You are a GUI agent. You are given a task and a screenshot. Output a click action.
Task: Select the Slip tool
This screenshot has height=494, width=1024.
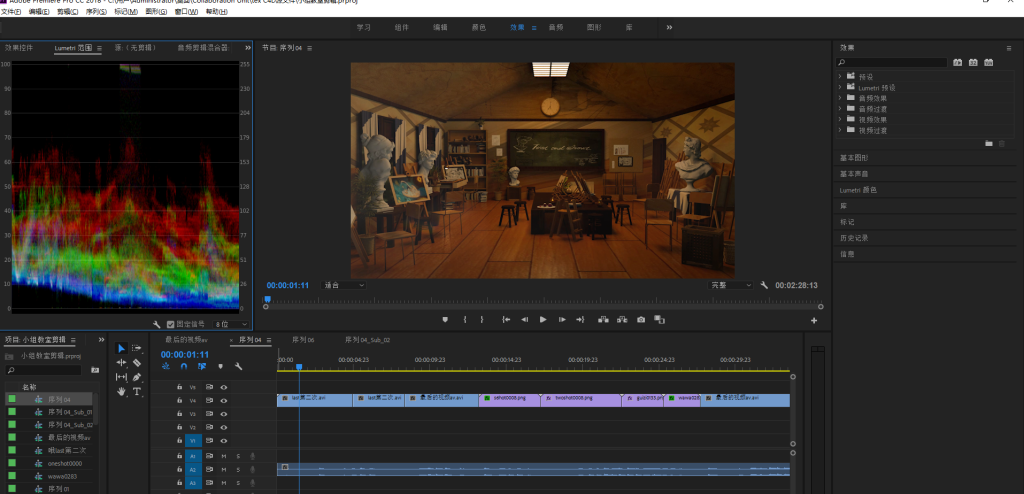tap(121, 377)
